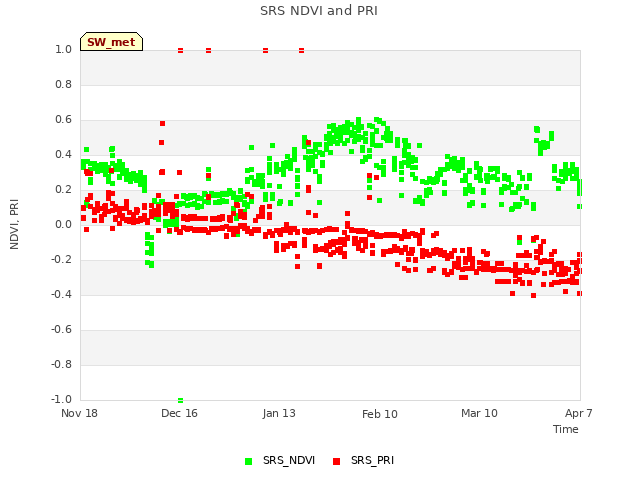Click the -0.6 y-axis tick label

pos(61,329)
